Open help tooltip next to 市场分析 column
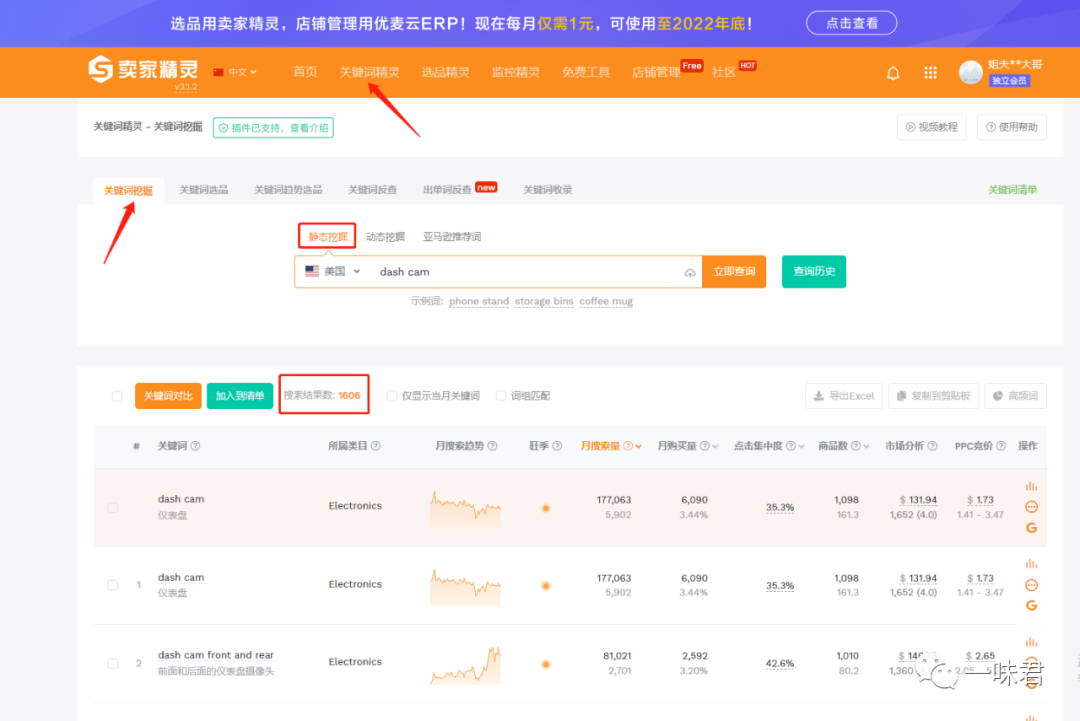The image size is (1080, 721). [x=932, y=446]
